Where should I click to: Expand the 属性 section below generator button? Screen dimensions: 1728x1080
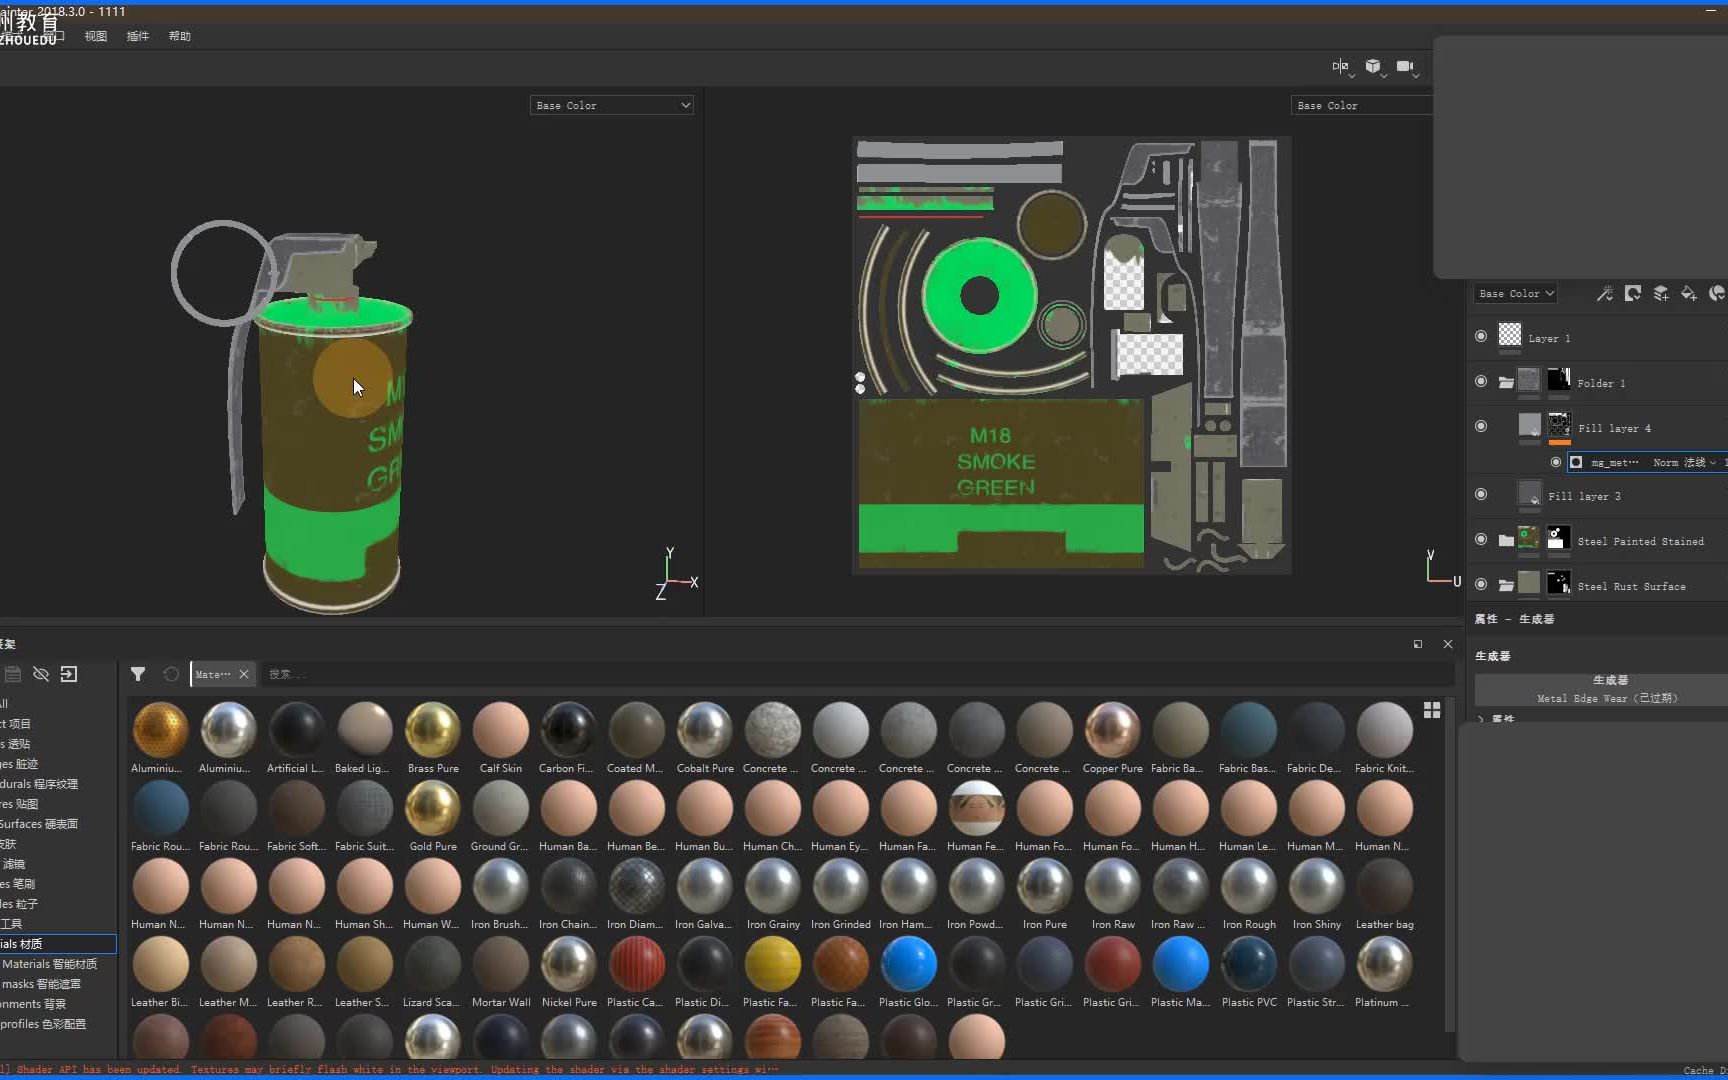click(x=1481, y=719)
